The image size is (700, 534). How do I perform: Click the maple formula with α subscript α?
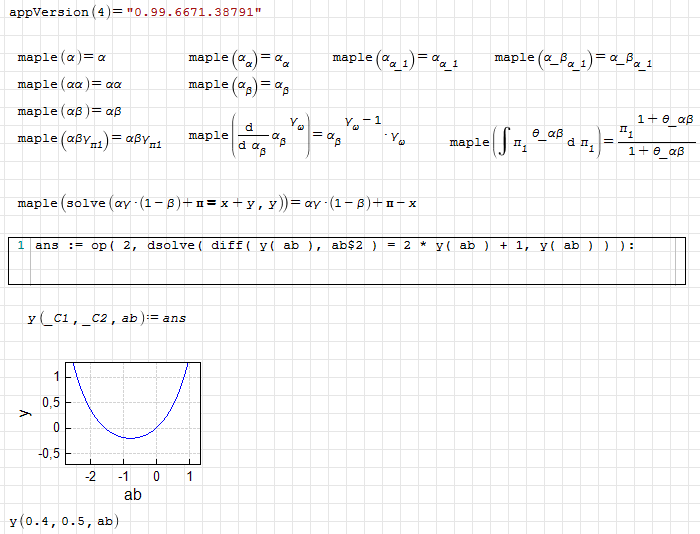(240, 59)
